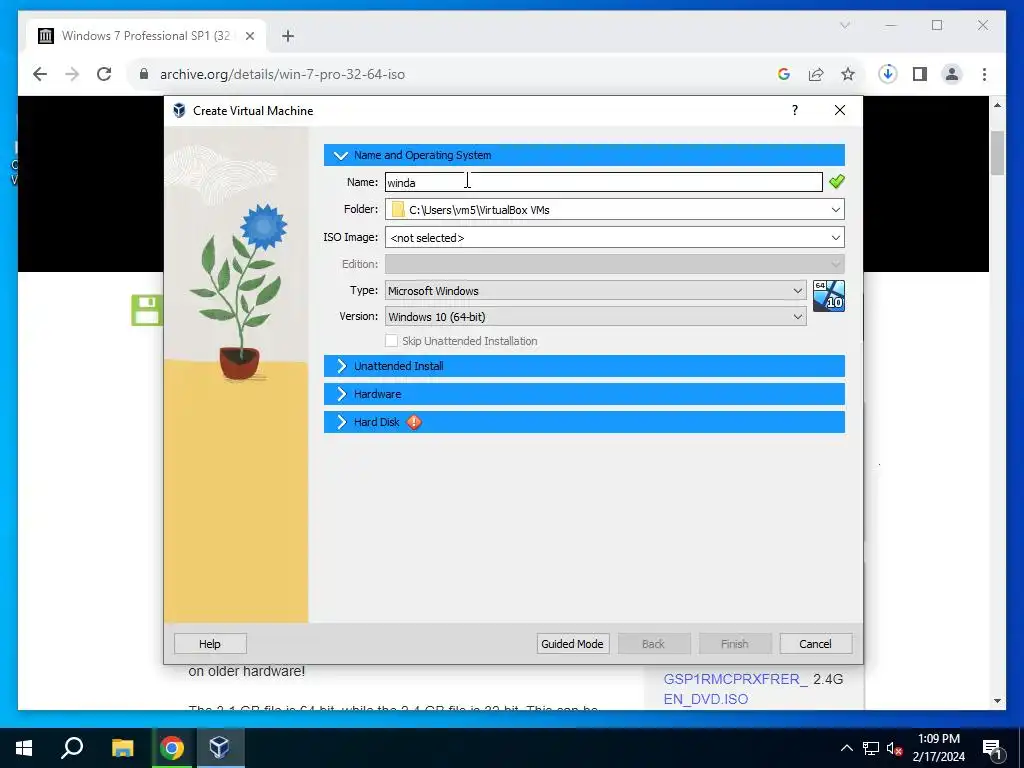1024x768 pixels.
Task: Bookmark this page with the star icon
Action: pos(848,74)
